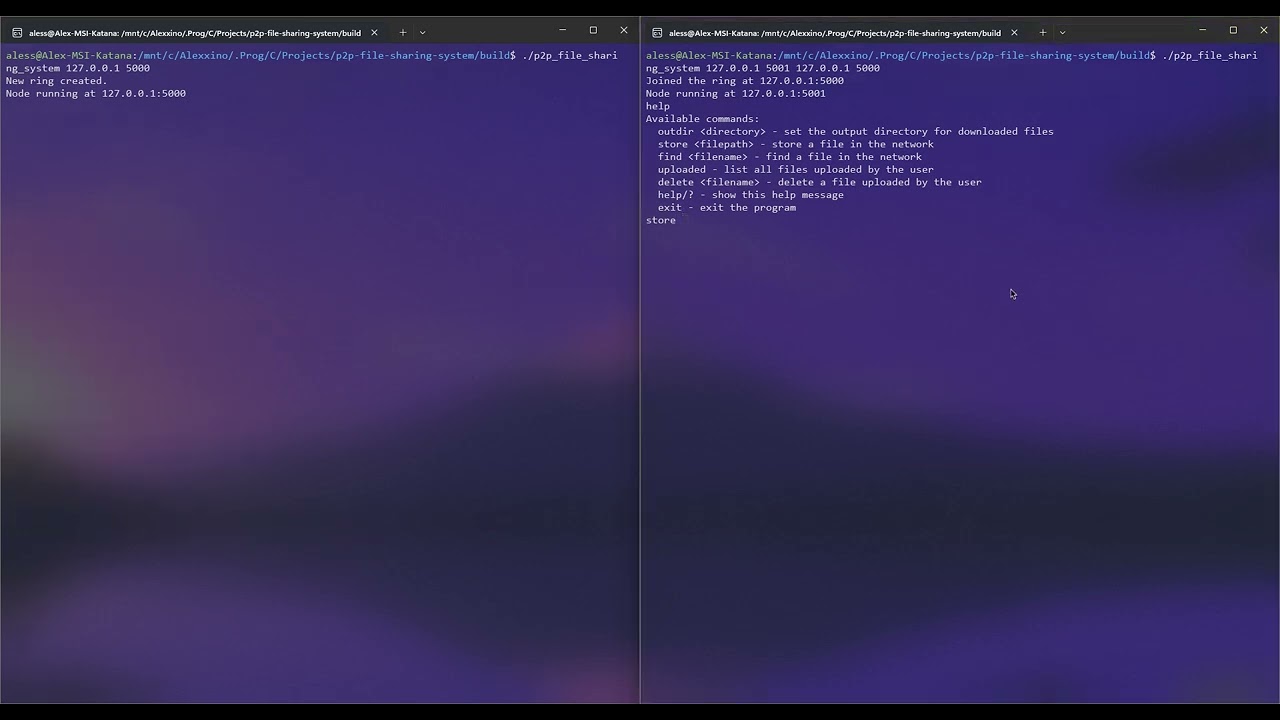This screenshot has width=1280, height=720.
Task: Expand the profile dropdown in the left terminal window
Action: (423, 33)
